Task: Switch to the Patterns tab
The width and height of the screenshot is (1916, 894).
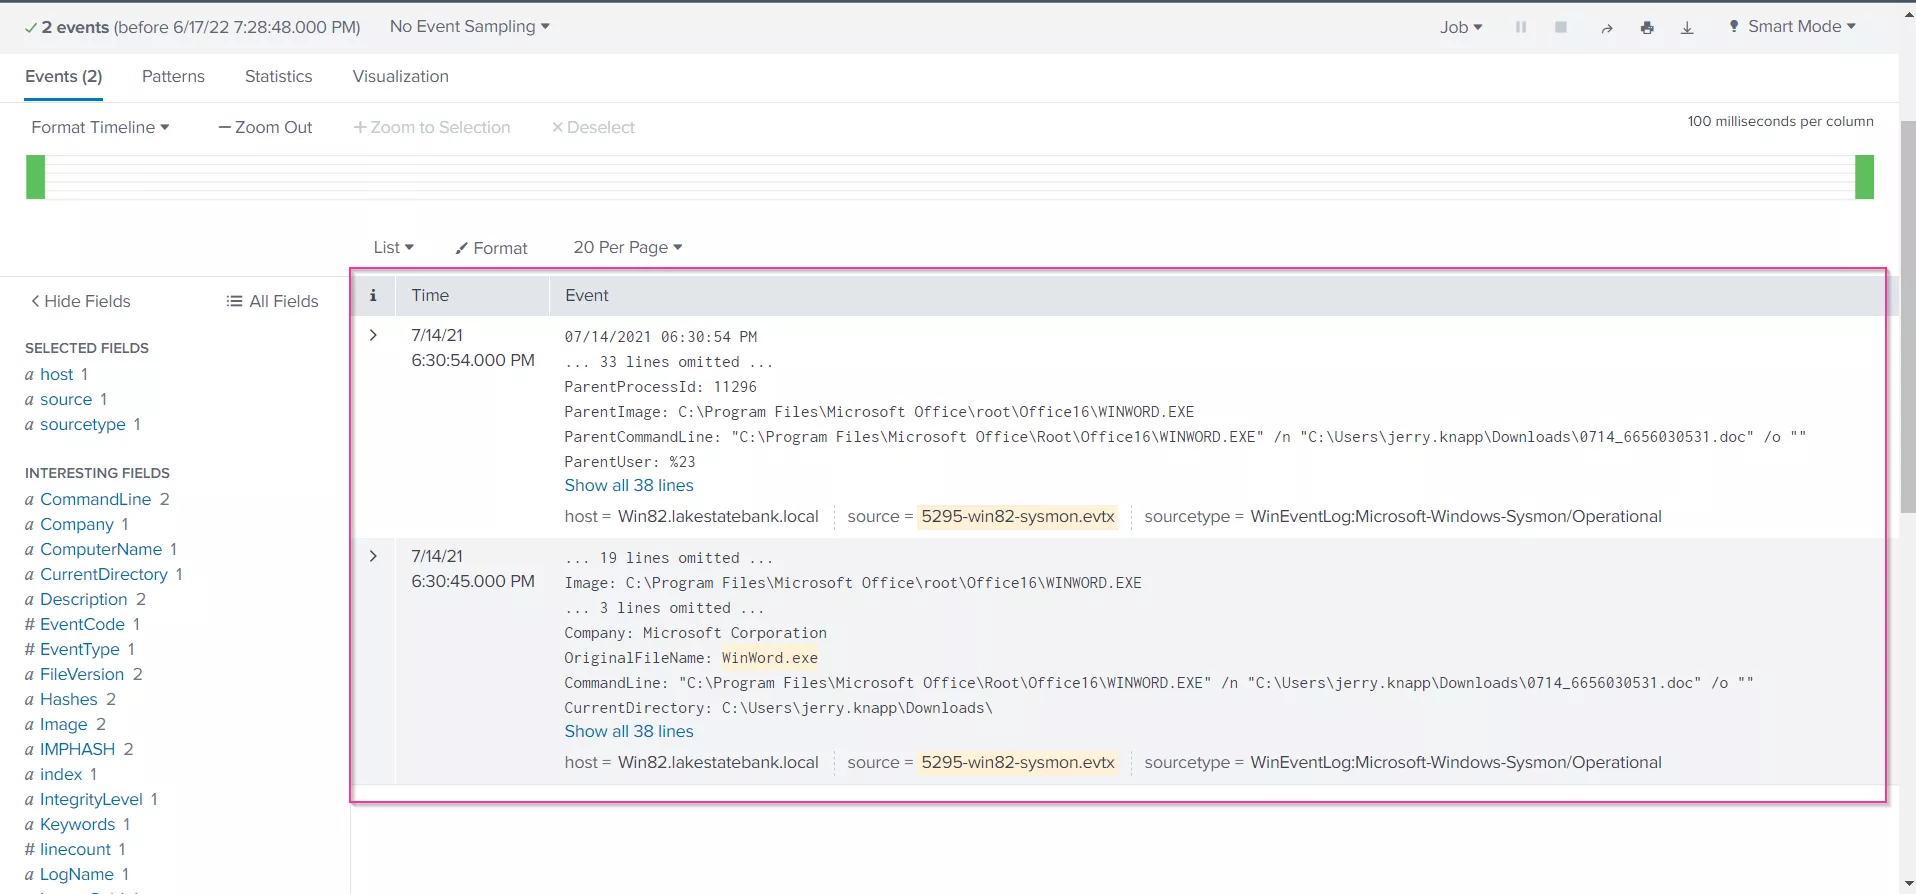Action: point(173,76)
